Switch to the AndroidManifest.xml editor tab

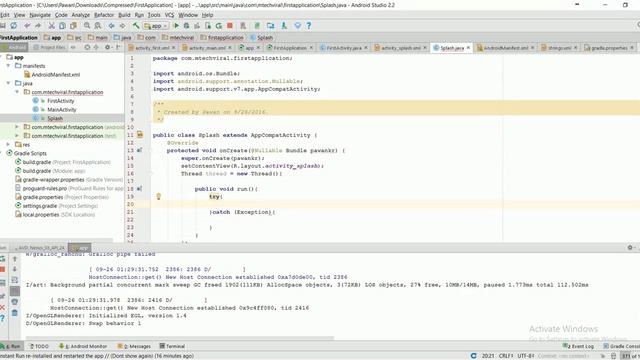click(x=506, y=48)
